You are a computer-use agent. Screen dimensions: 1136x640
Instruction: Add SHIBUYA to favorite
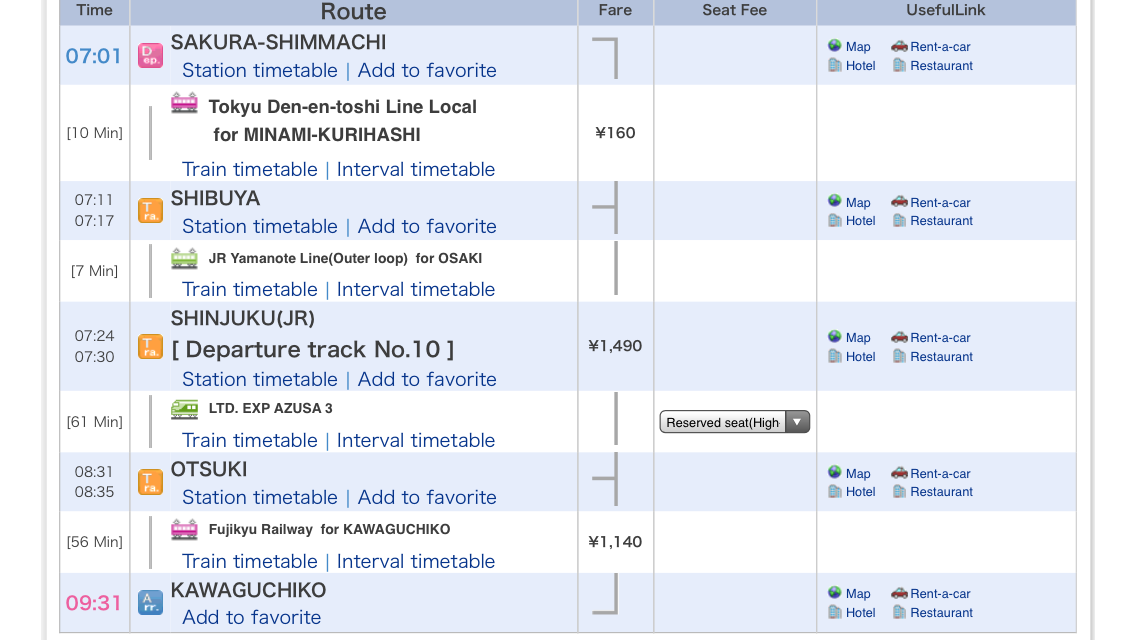(427, 226)
